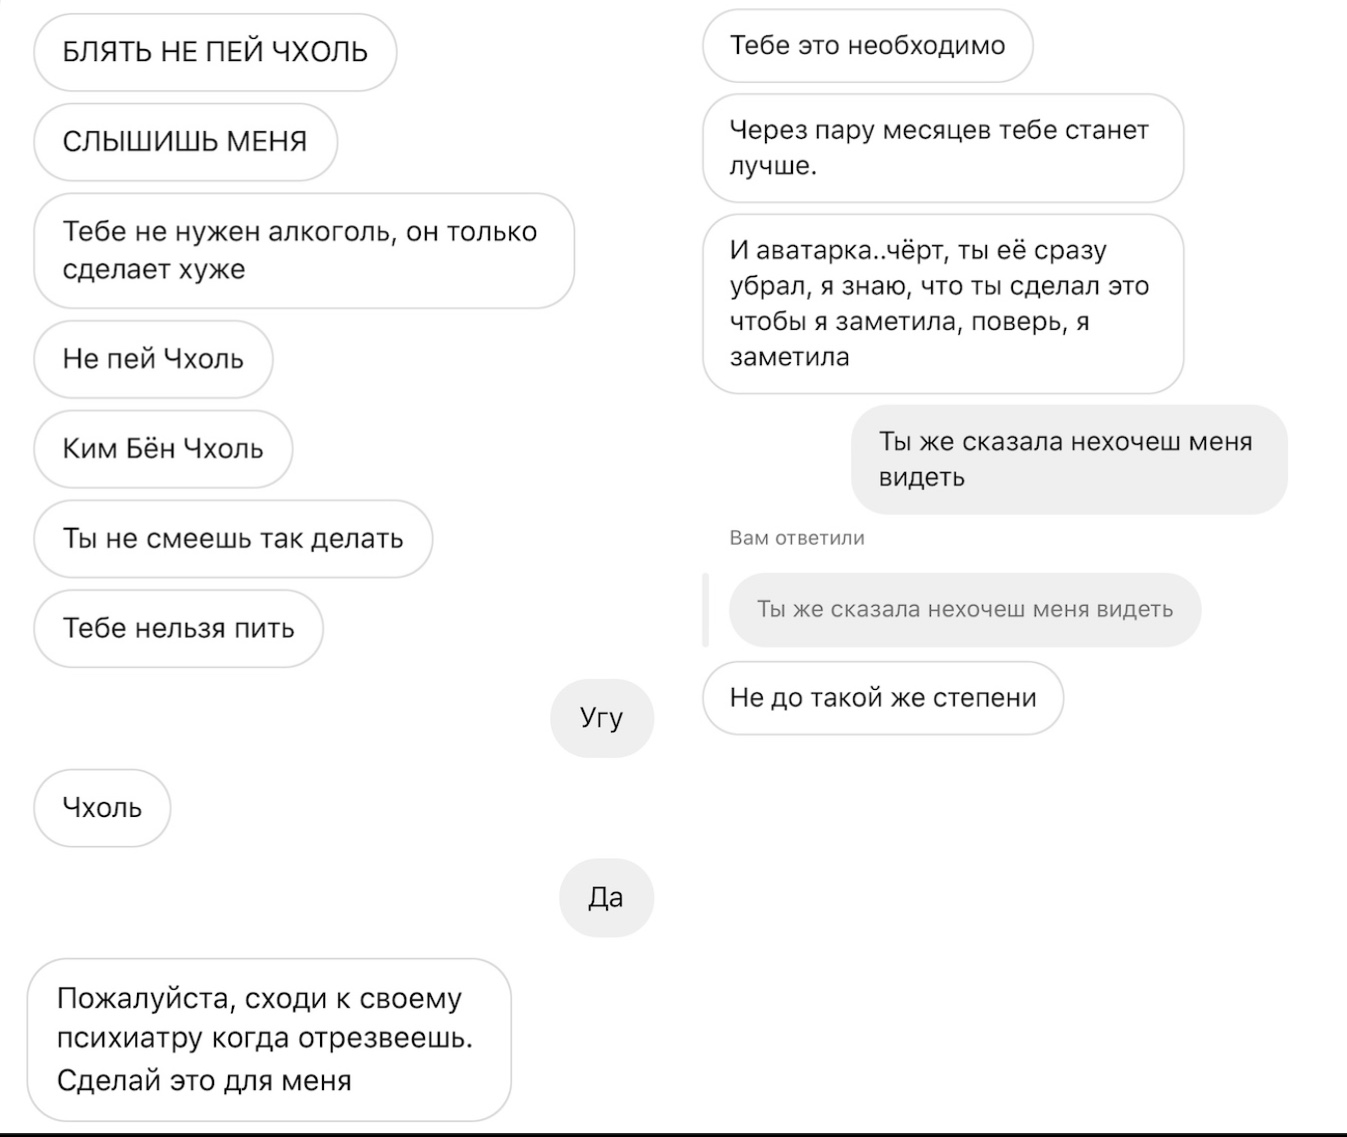Select the "Тебе это необходимо" message
Viewport: 1347px width, 1137px height.
click(867, 46)
